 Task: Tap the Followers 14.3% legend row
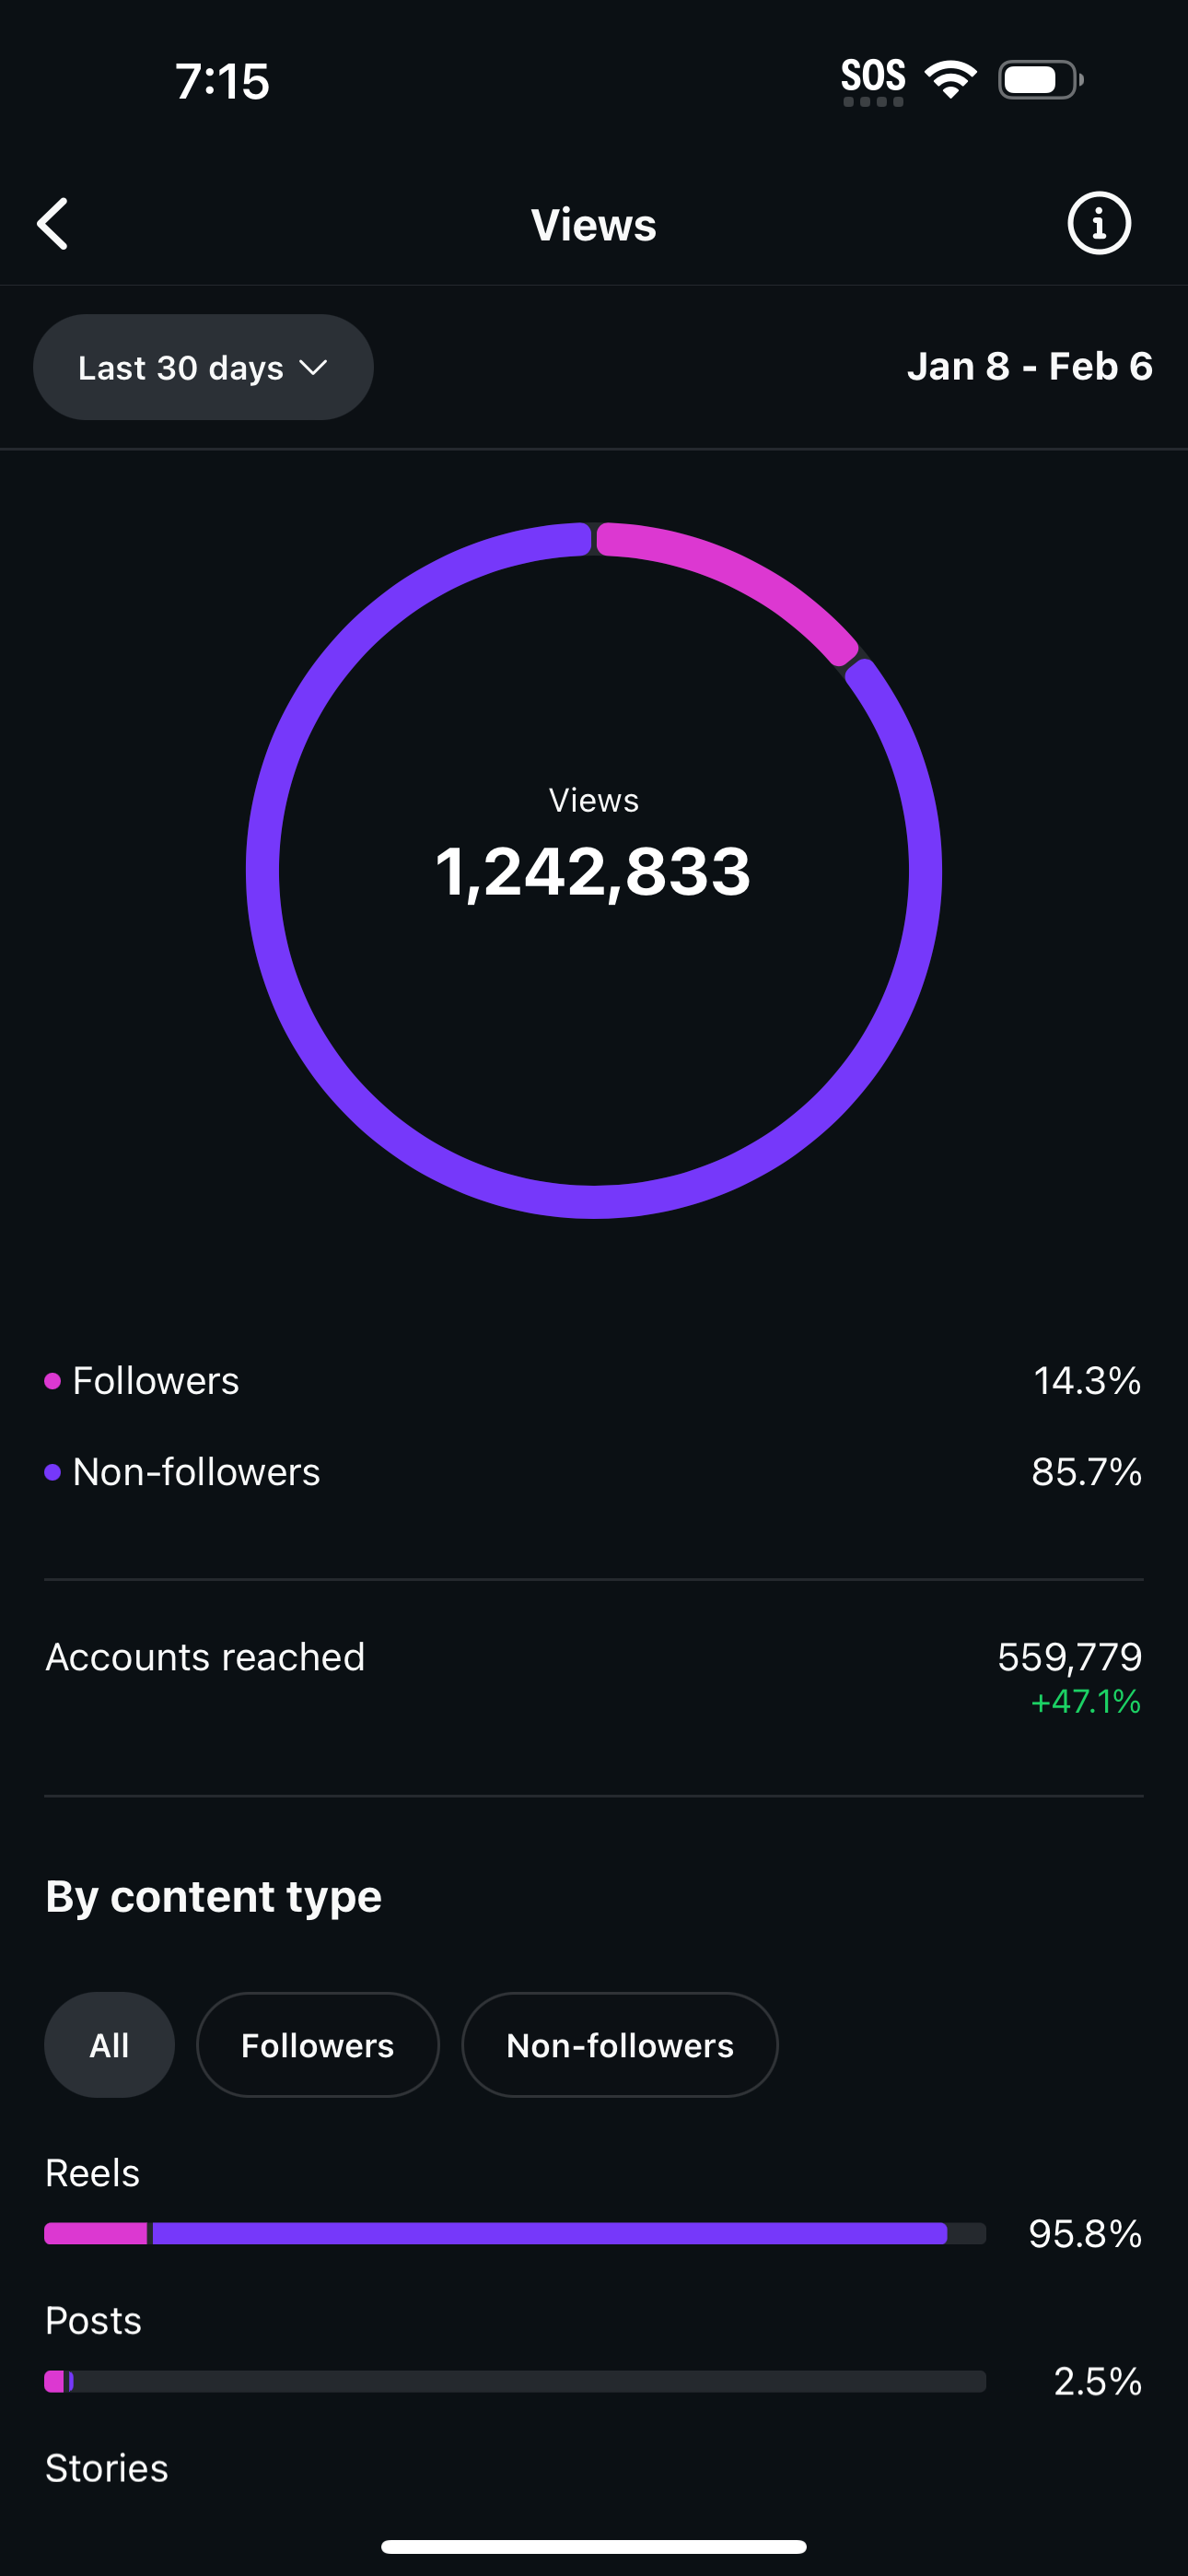tap(593, 1380)
